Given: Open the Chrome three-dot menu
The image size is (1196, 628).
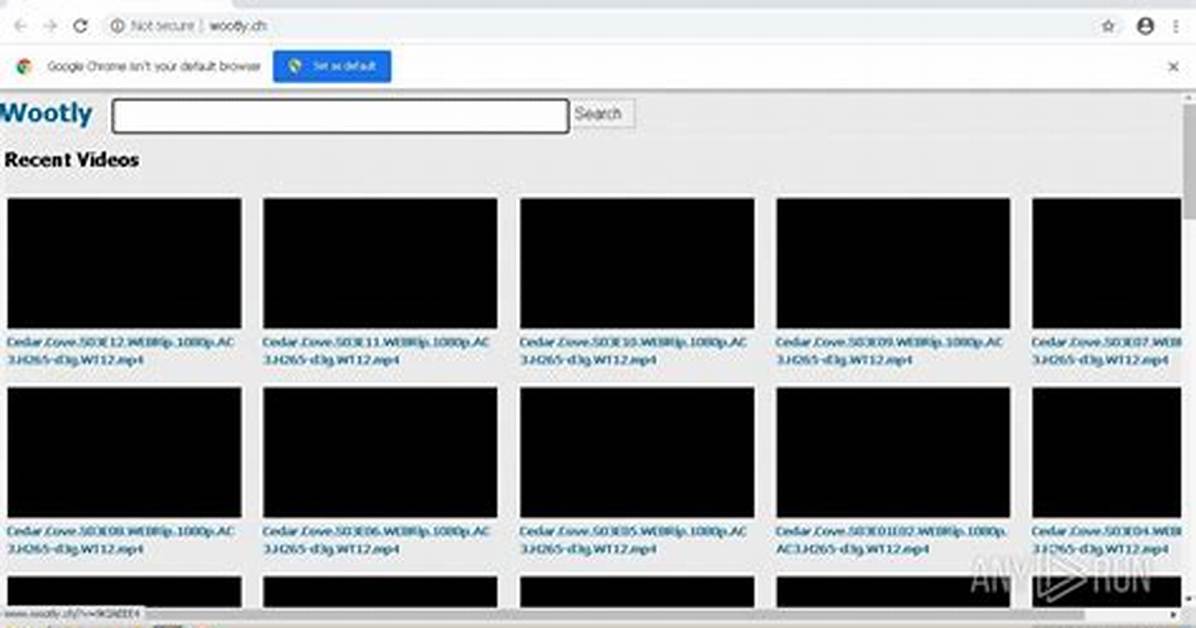Looking at the screenshot, I should click(1175, 26).
